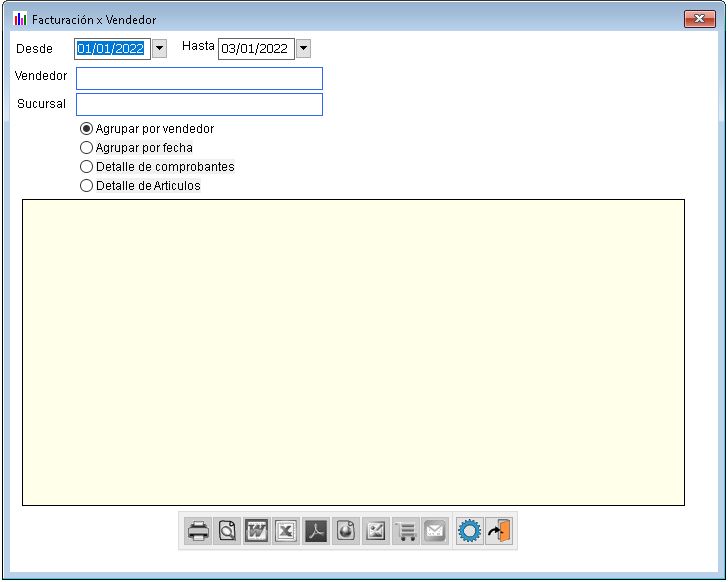Click the printer icon in the toolbar

[198, 531]
